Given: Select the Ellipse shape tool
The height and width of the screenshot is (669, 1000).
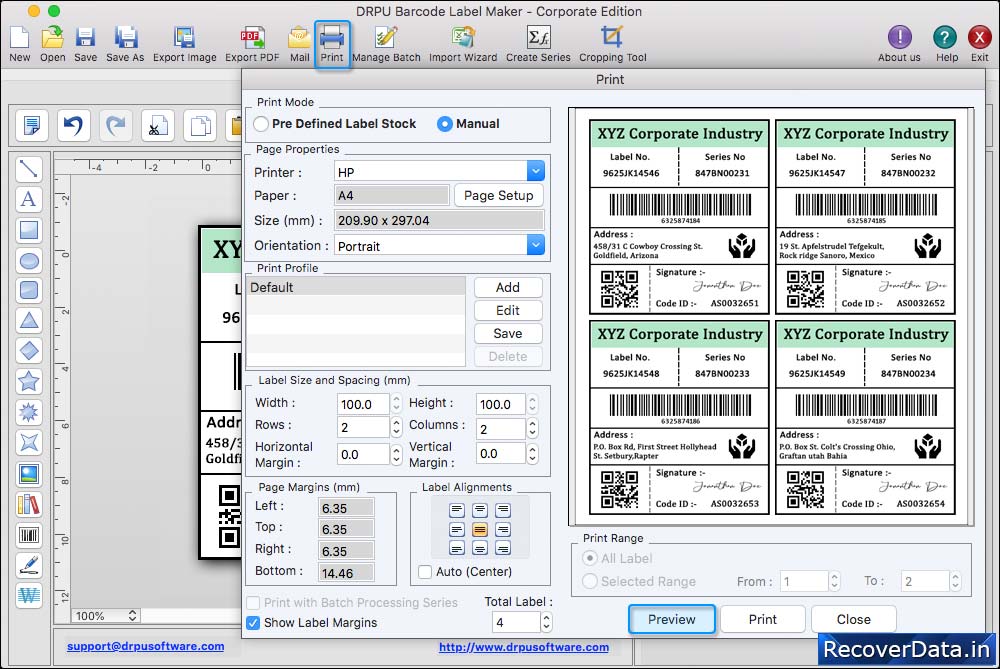Looking at the screenshot, I should coord(28,260).
